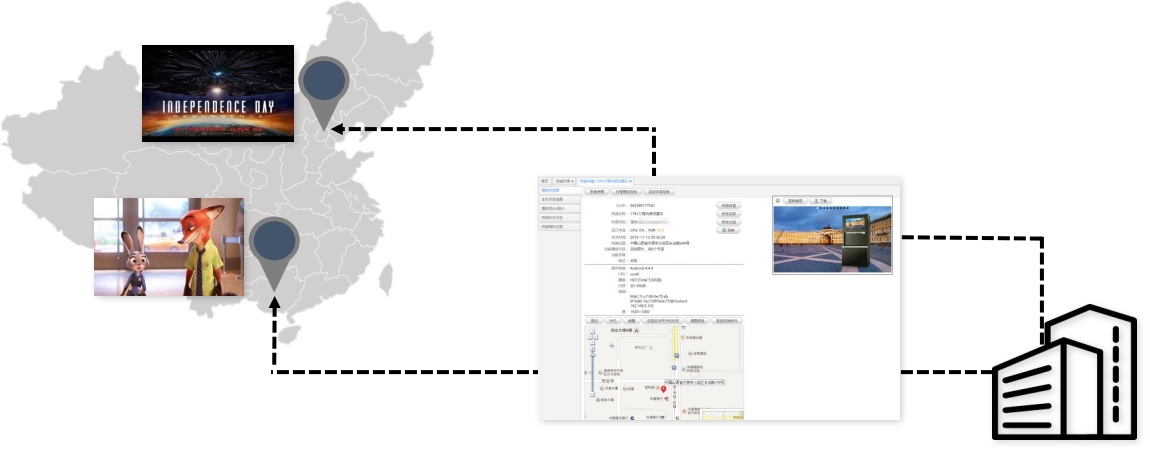Click the '1920×1080' screen resolution value
1150x453 pixels.
640,312
